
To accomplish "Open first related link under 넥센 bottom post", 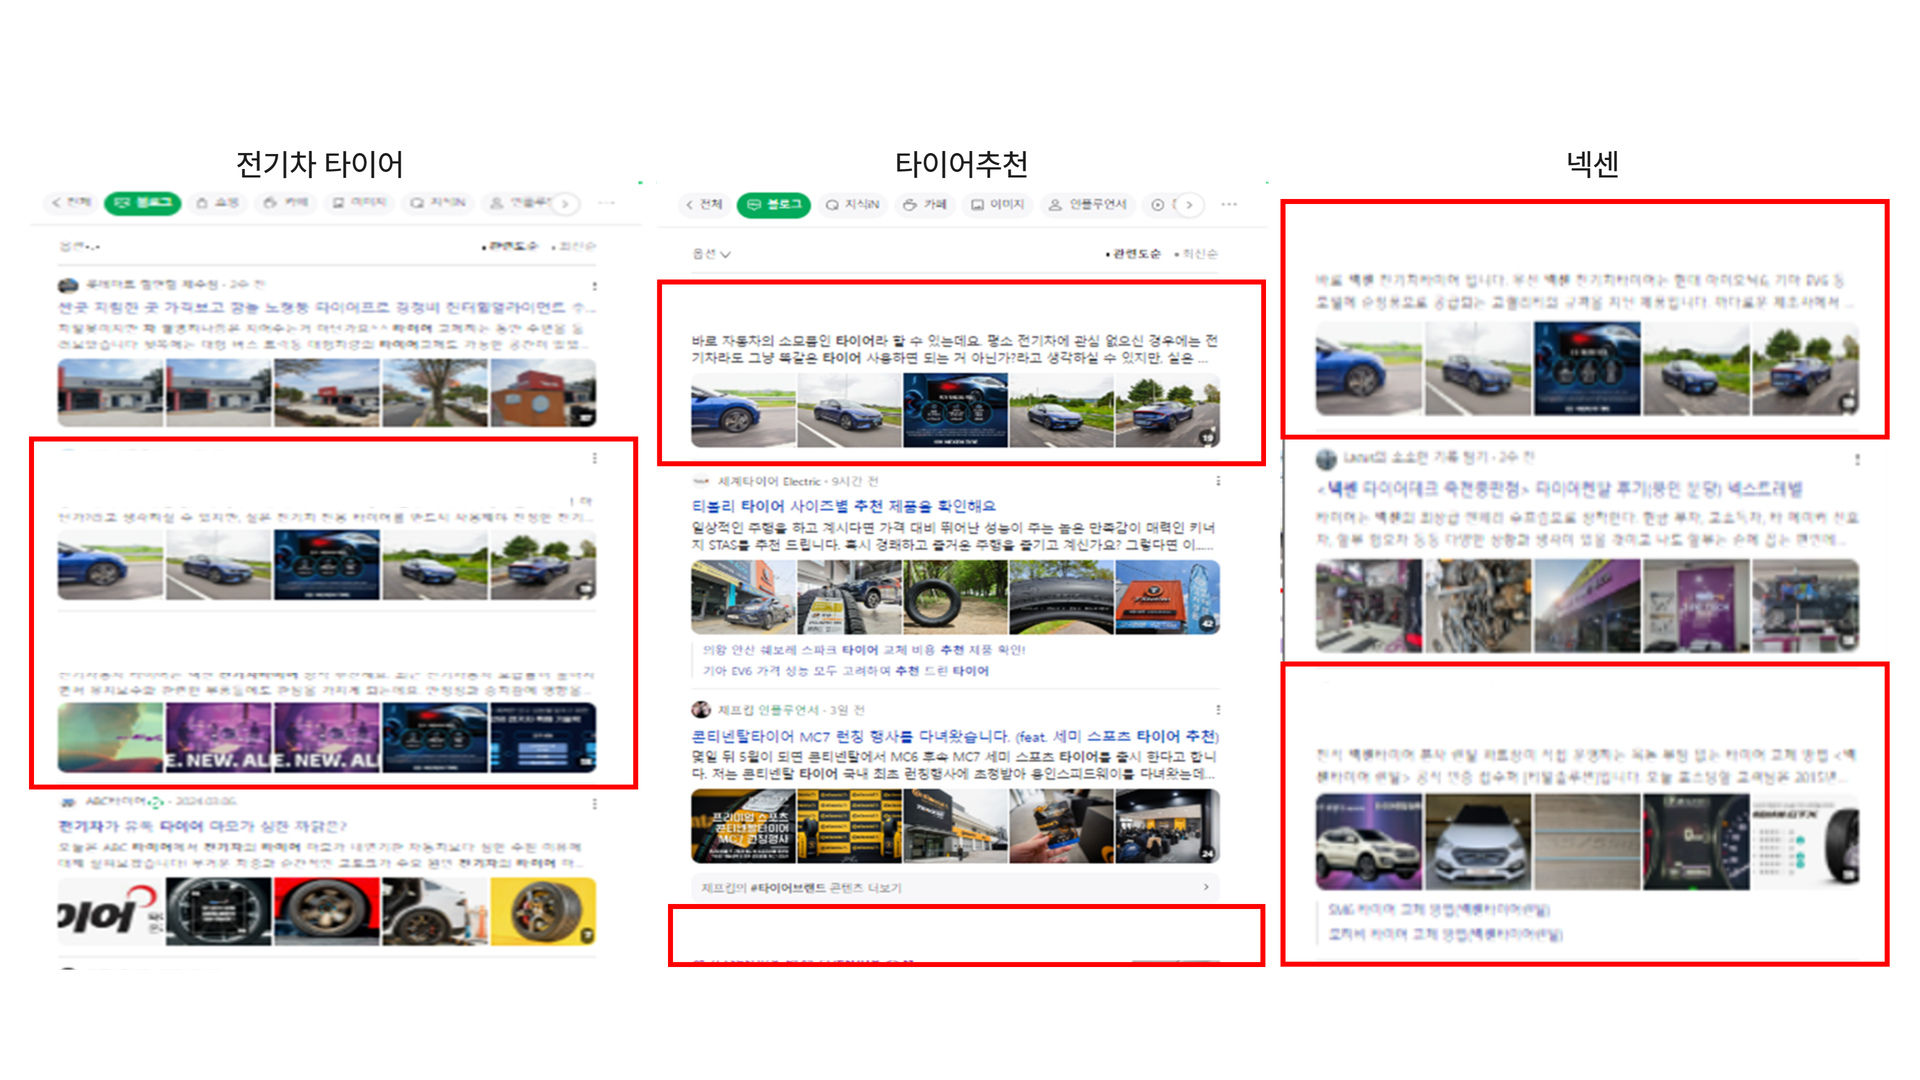I will pyautogui.click(x=1438, y=910).
